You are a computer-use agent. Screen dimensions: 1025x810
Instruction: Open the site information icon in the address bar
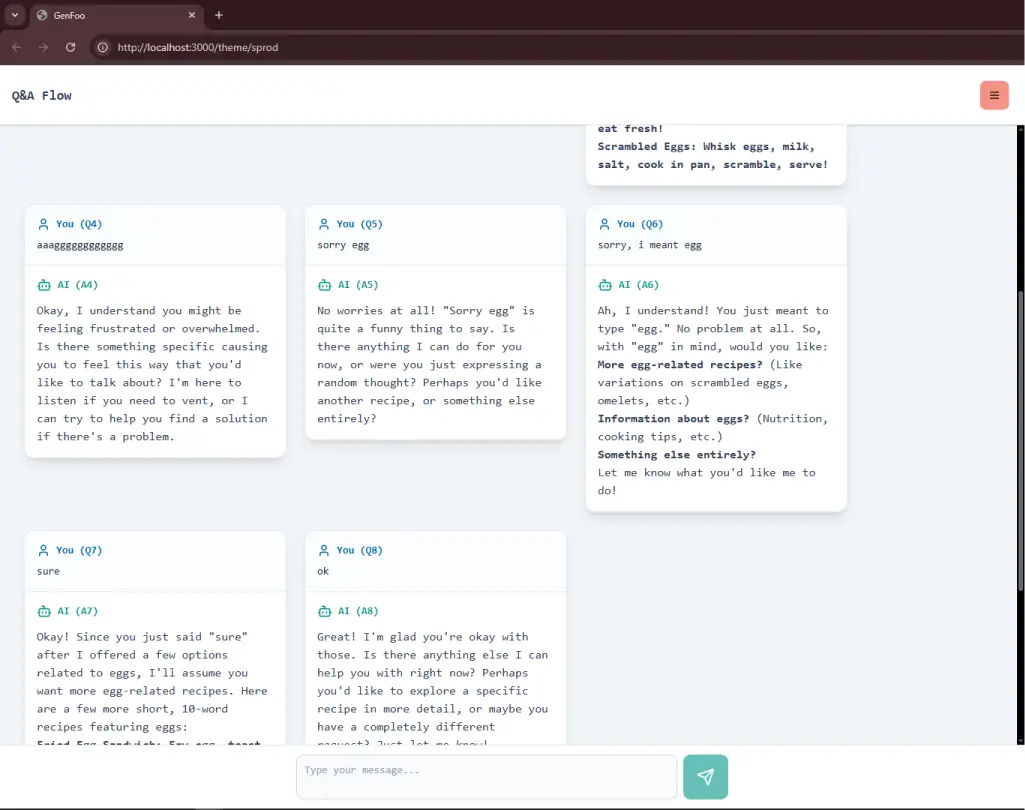point(102,46)
